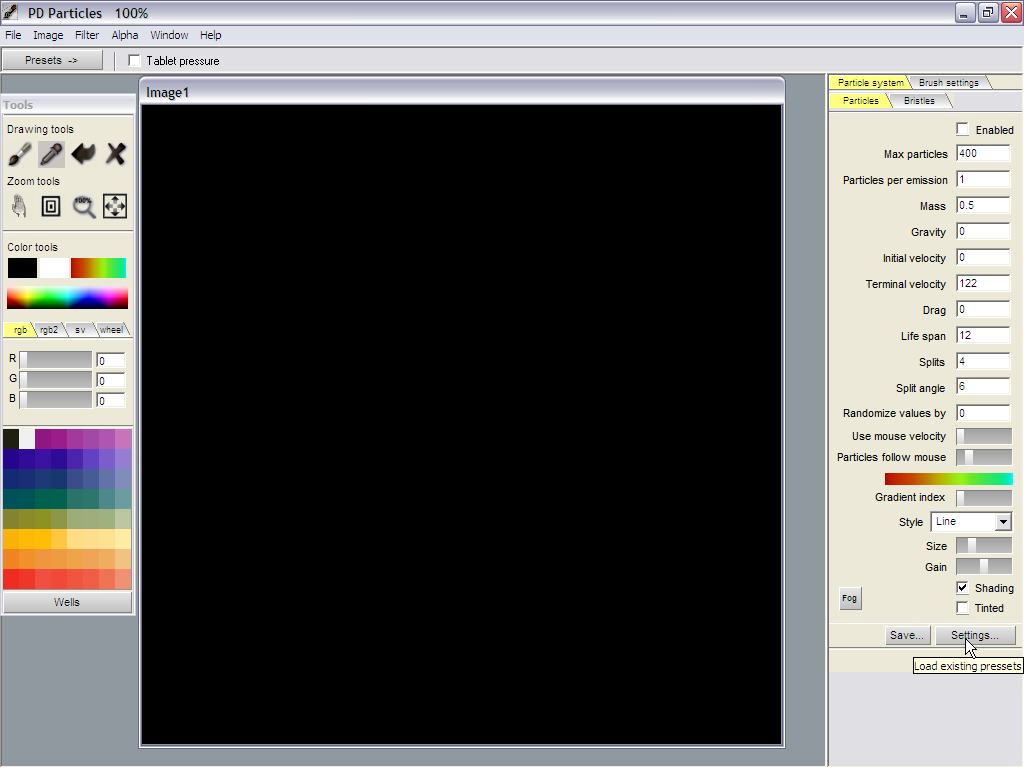Click the Save... button

[907, 635]
